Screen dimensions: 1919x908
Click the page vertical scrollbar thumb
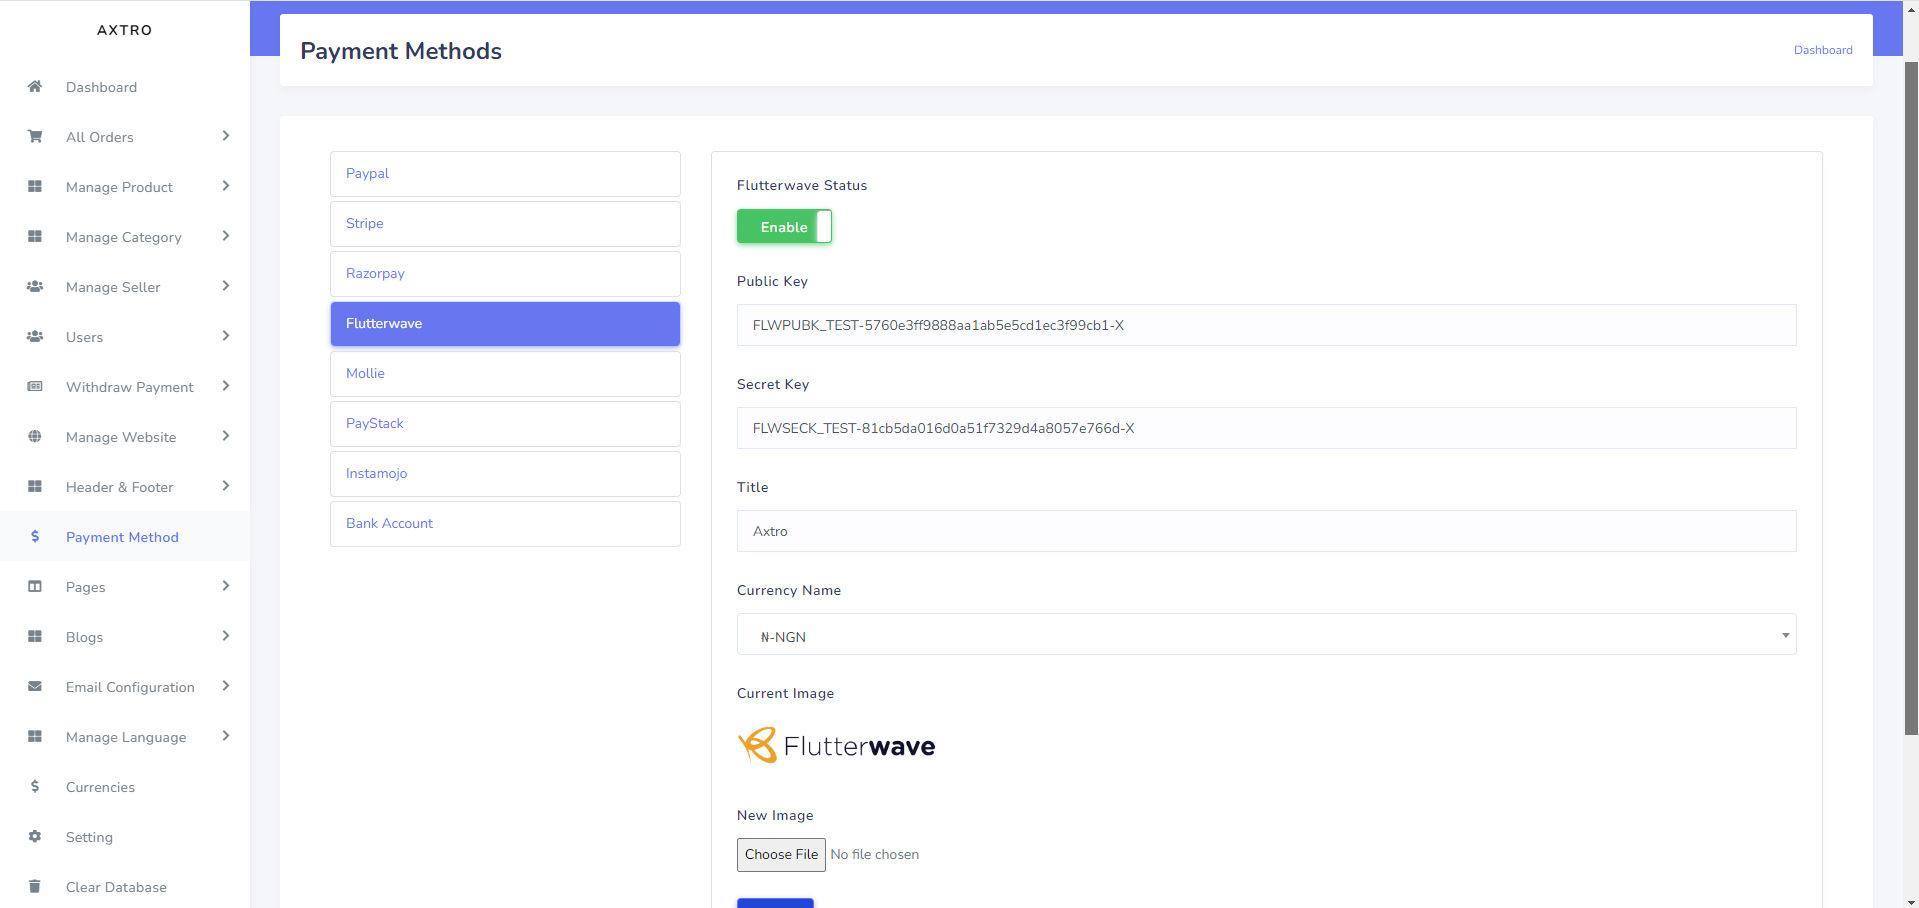(x=1911, y=400)
